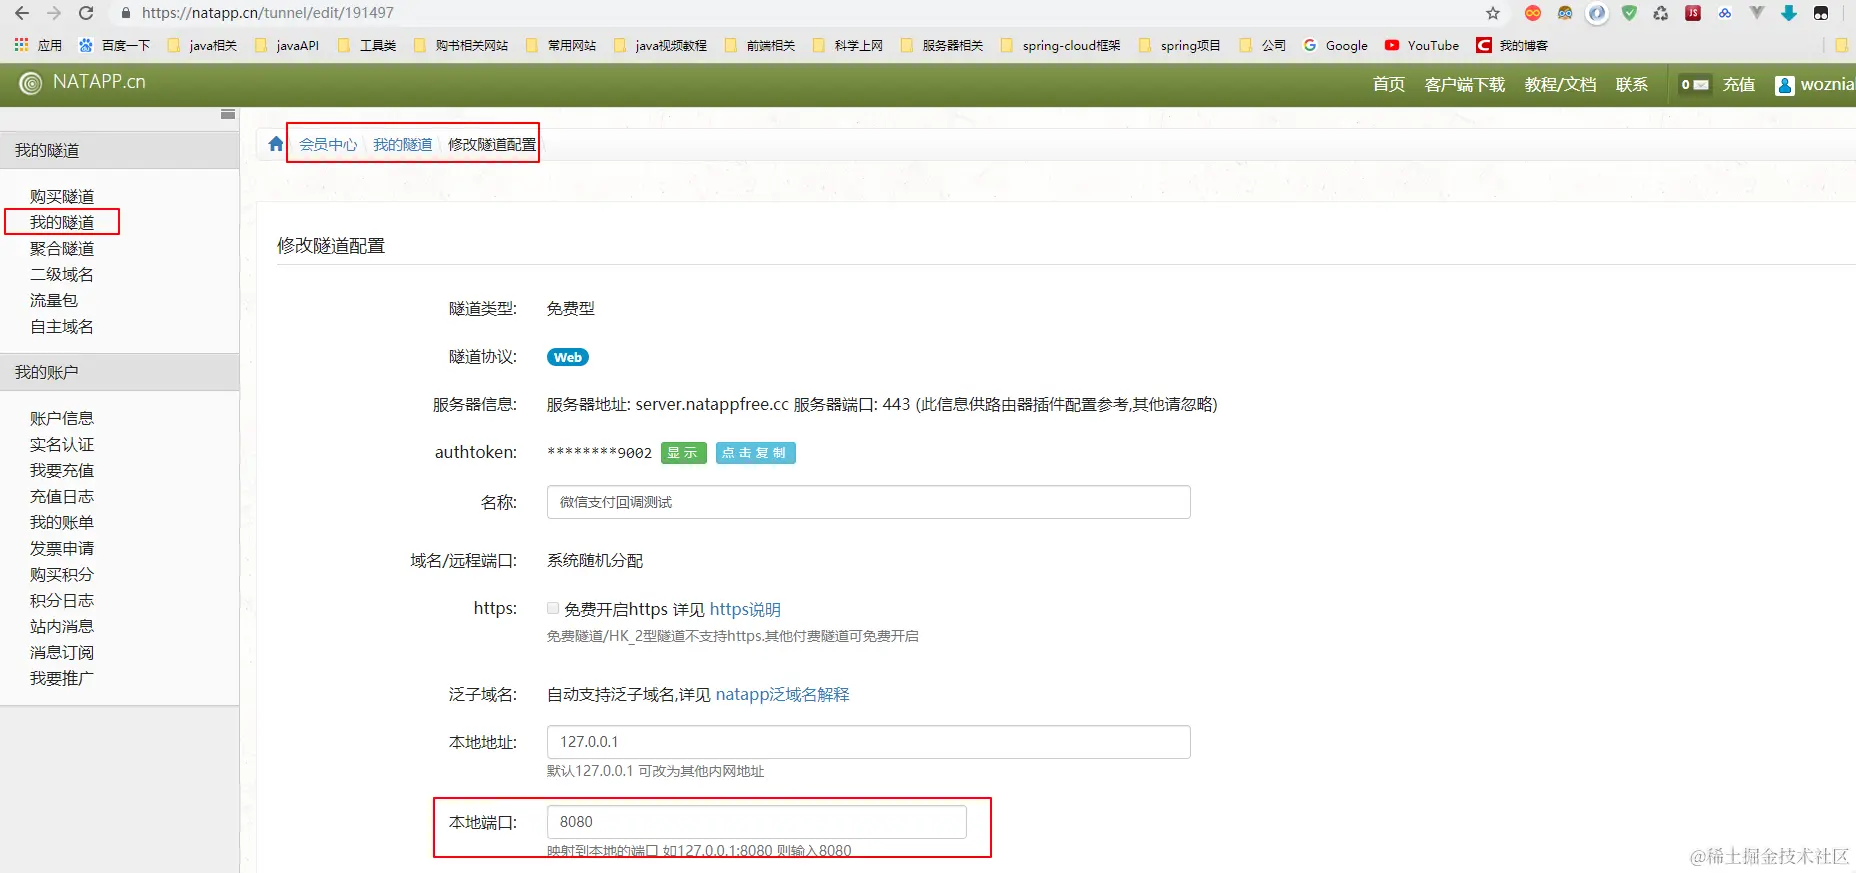
Task: Open the YouTube bookmark
Action: (1422, 45)
